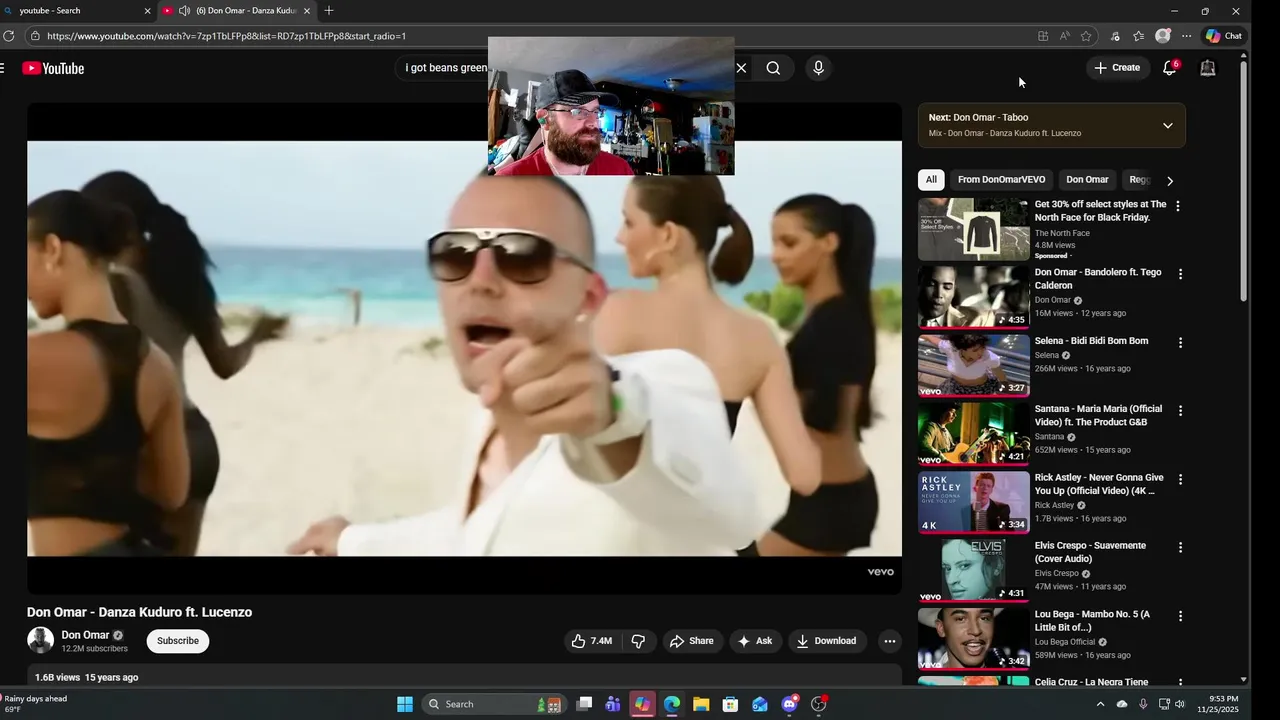Image resolution: width=1280 pixels, height=720 pixels.
Task: Open options for The North Face ad
Action: click(1177, 206)
